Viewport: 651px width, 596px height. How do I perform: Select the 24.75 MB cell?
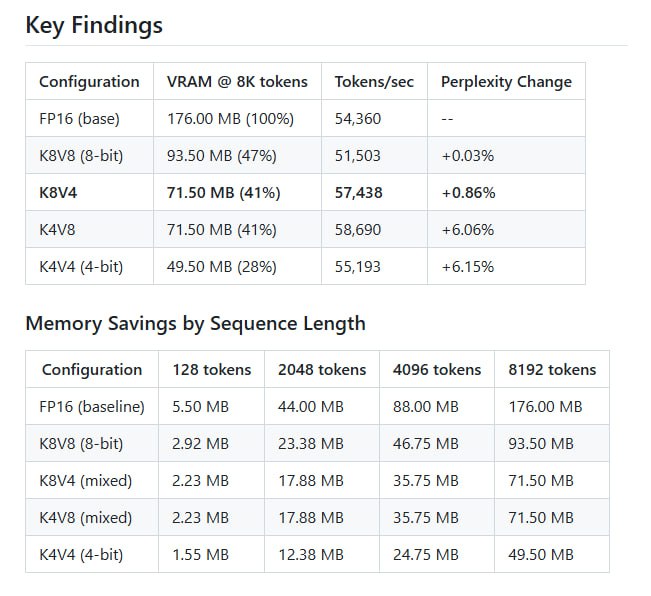click(x=426, y=554)
